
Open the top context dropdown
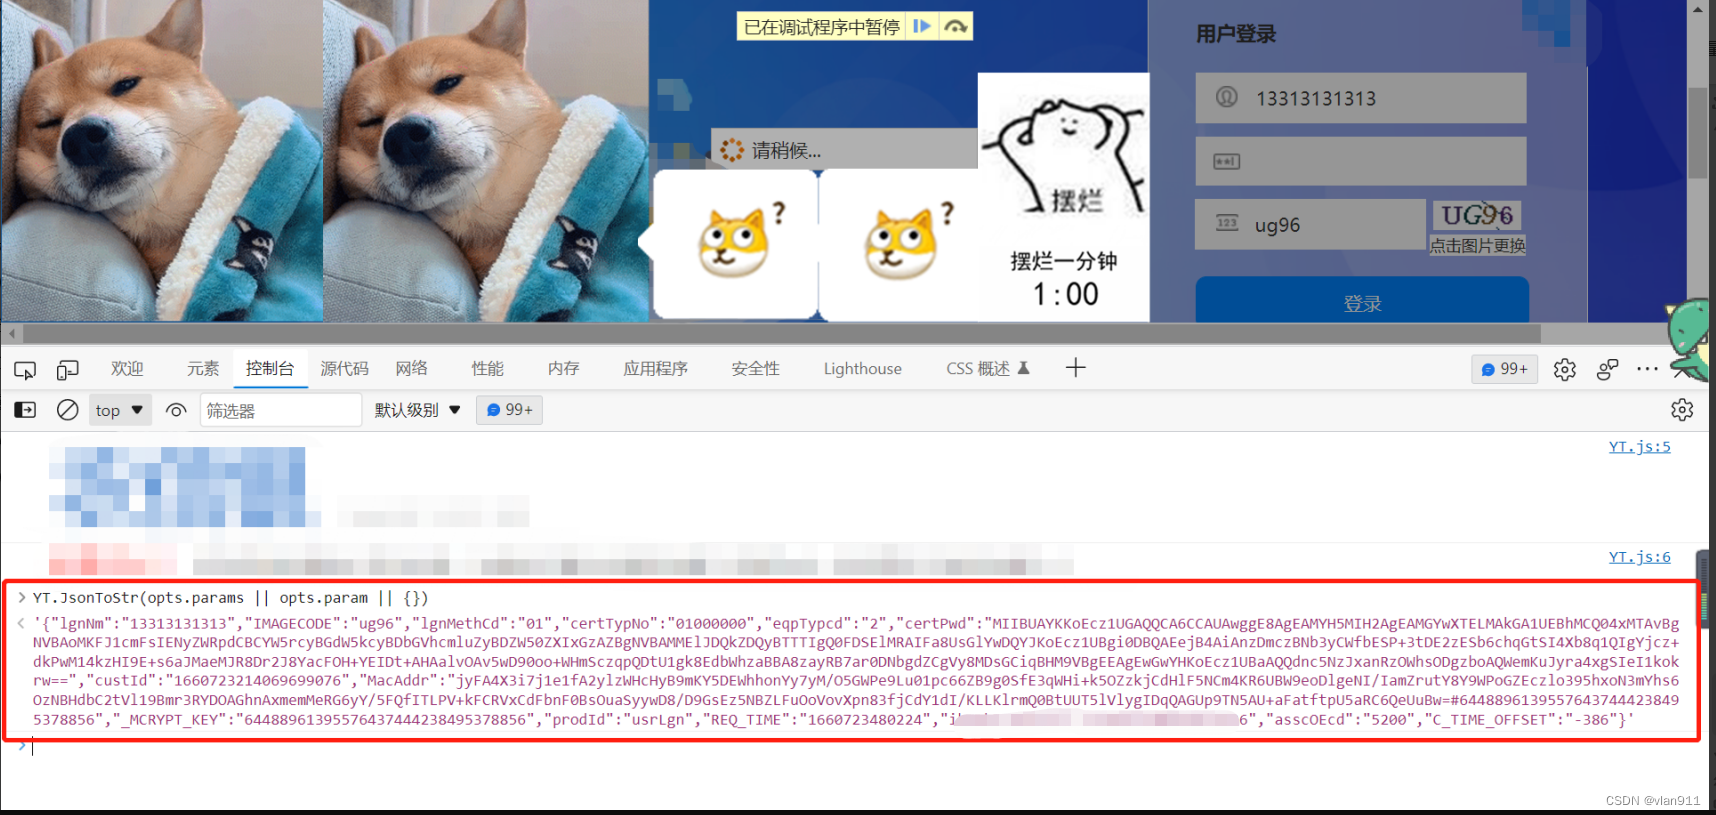120,410
